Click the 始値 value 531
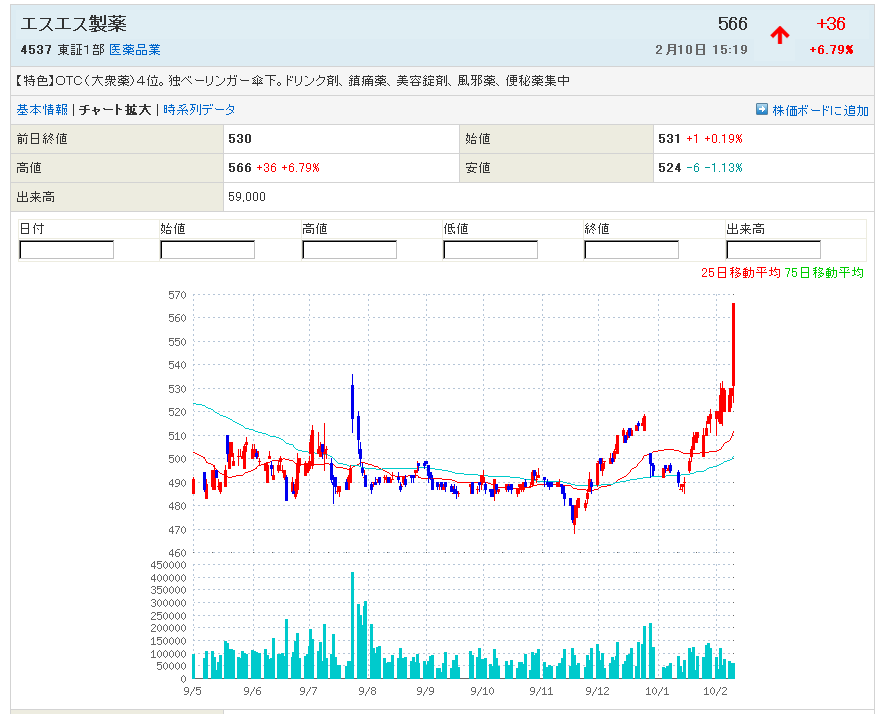884x714 pixels. pyautogui.click(x=669, y=139)
